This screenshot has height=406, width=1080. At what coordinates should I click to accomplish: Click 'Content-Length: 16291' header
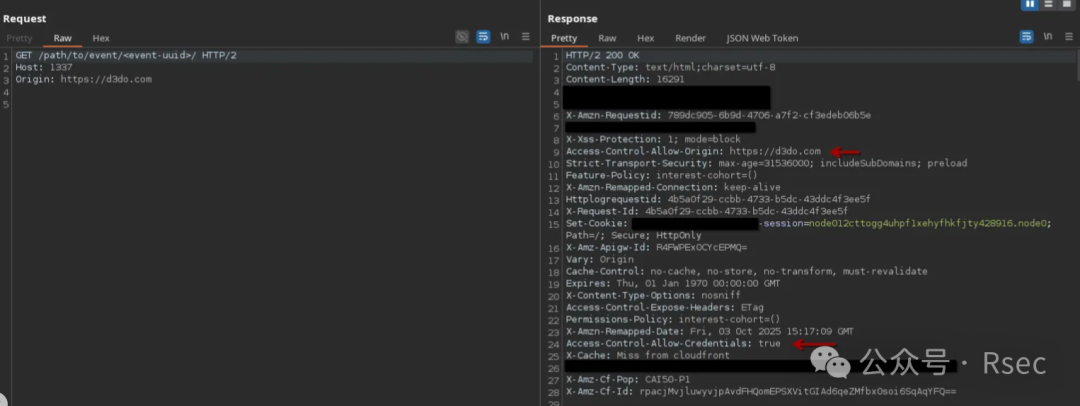[625, 79]
